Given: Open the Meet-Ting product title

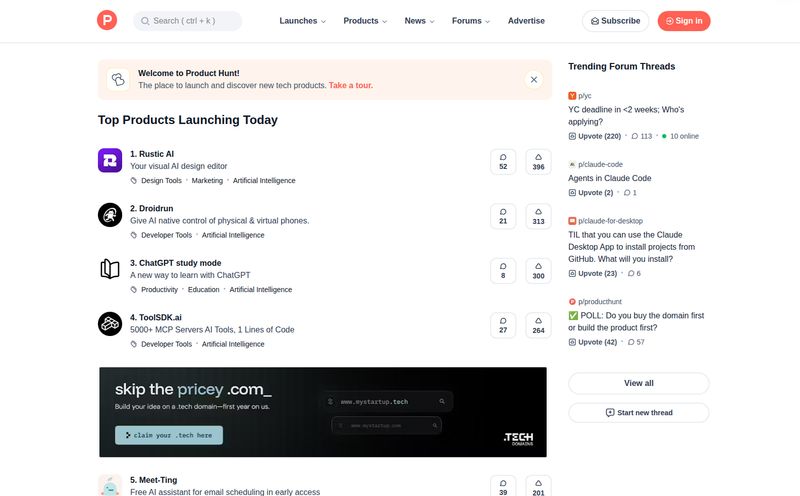Looking at the screenshot, I should [154, 480].
